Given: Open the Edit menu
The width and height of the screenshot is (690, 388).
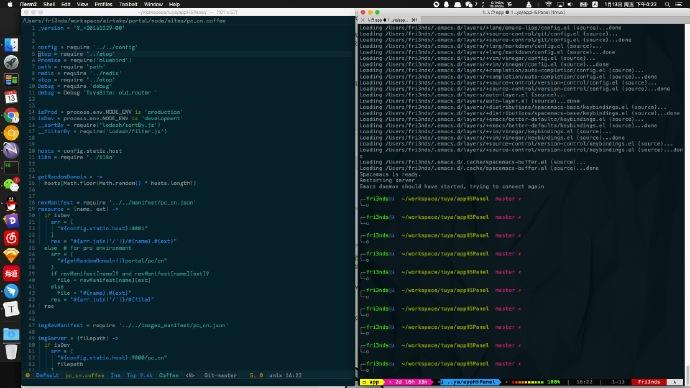Looking at the screenshot, I should click(66, 4).
